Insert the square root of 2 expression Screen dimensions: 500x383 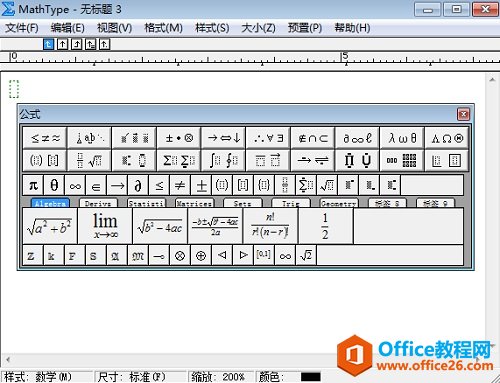tap(306, 256)
